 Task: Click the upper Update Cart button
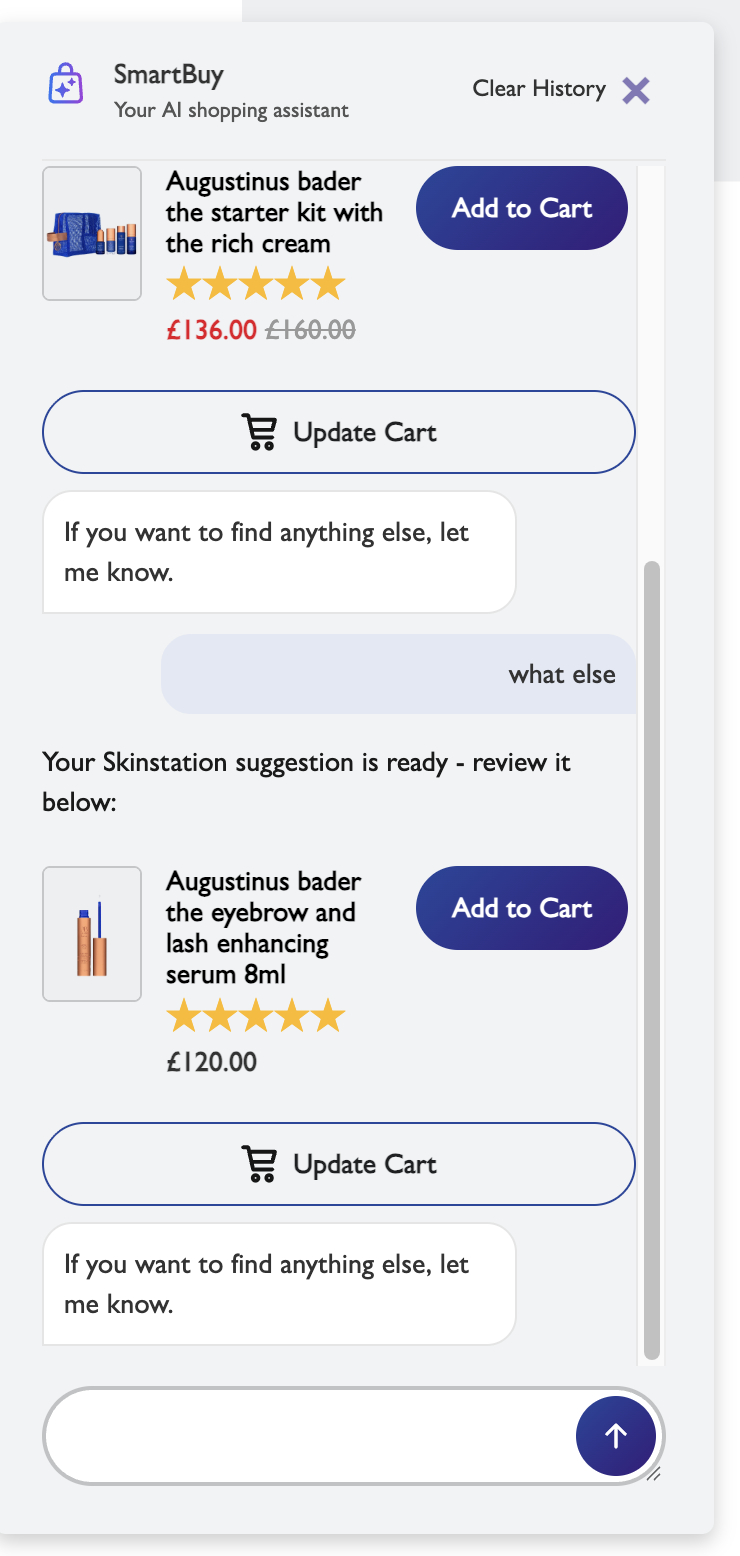coord(339,432)
